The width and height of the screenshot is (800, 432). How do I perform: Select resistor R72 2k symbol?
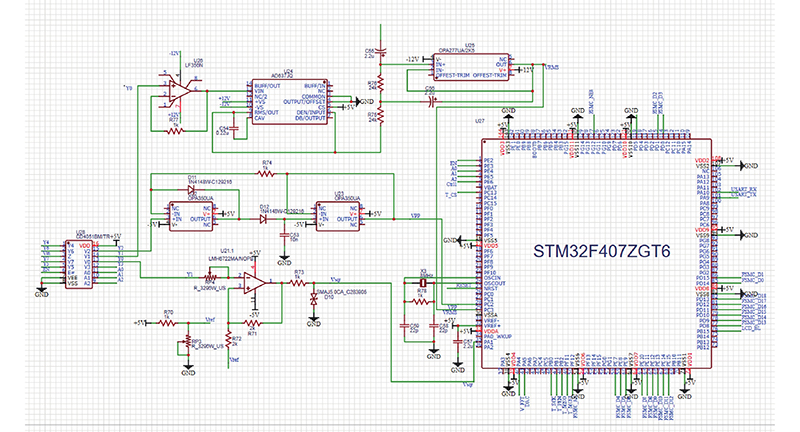point(228,338)
